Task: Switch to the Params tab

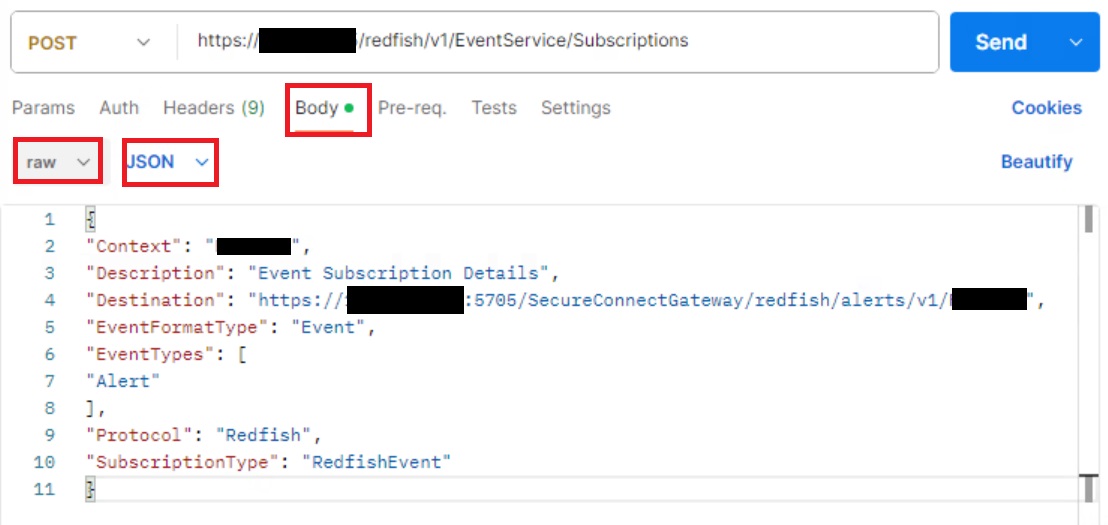Action: [x=43, y=108]
